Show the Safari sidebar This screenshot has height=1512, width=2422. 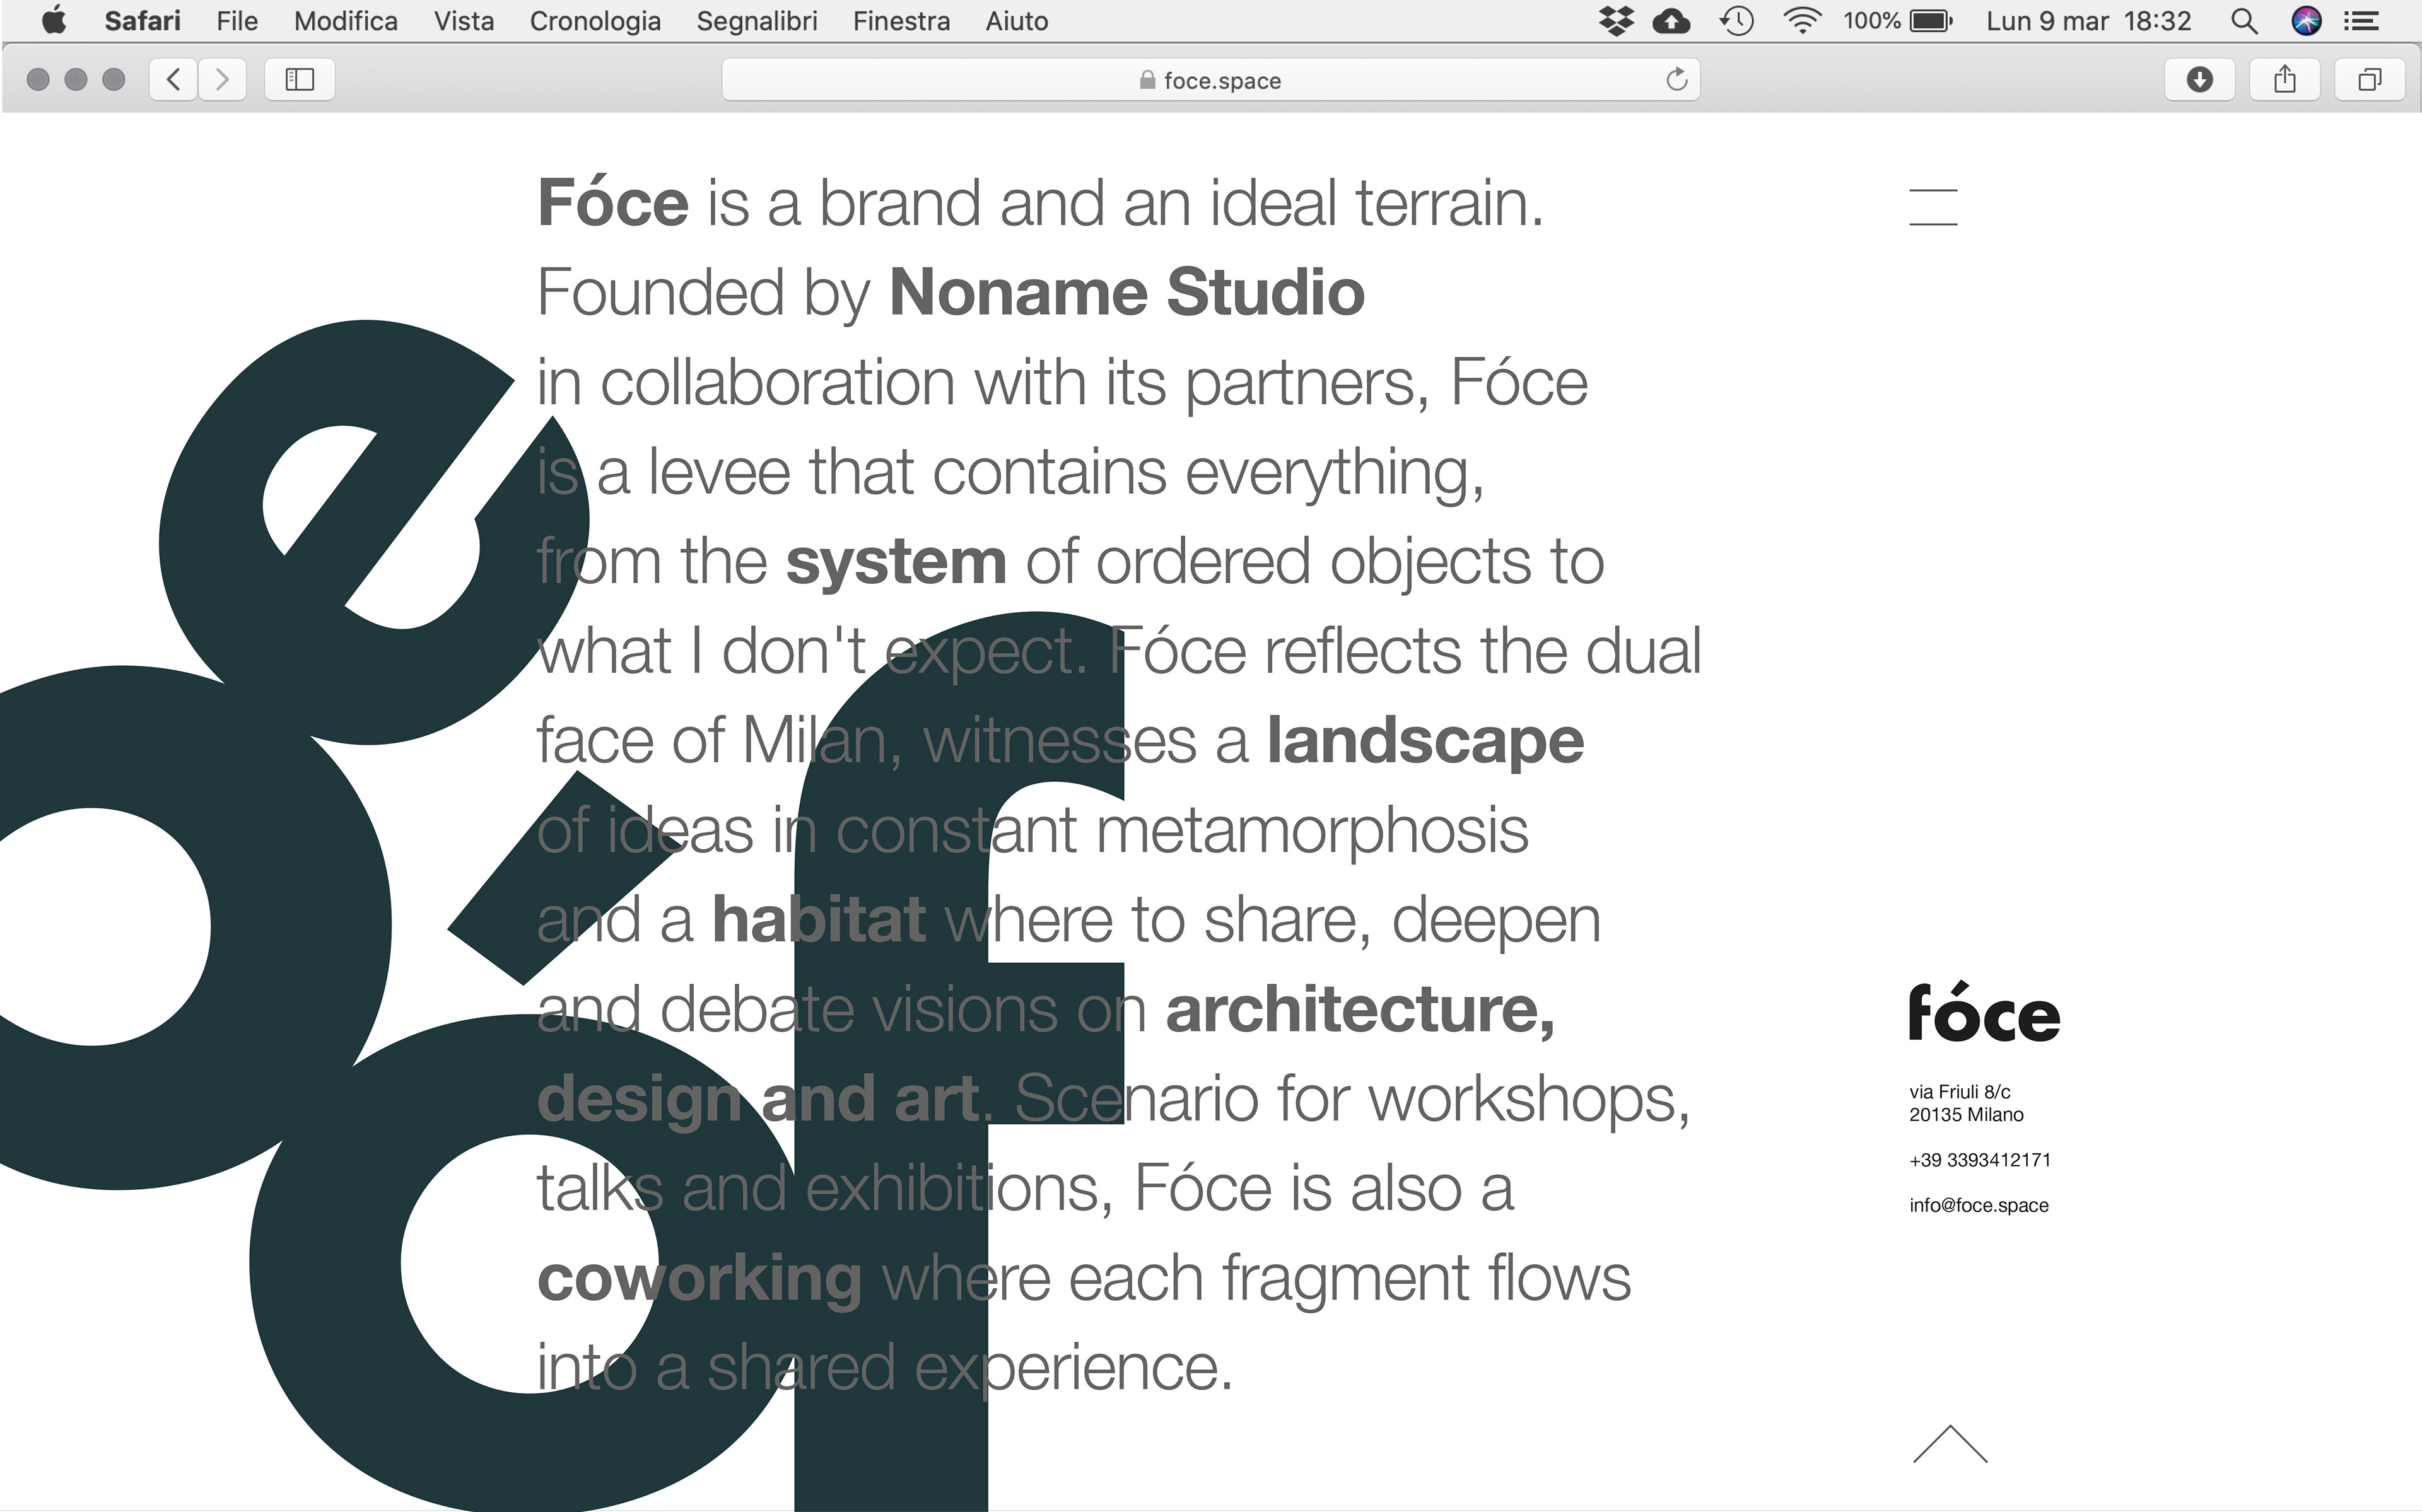point(299,79)
